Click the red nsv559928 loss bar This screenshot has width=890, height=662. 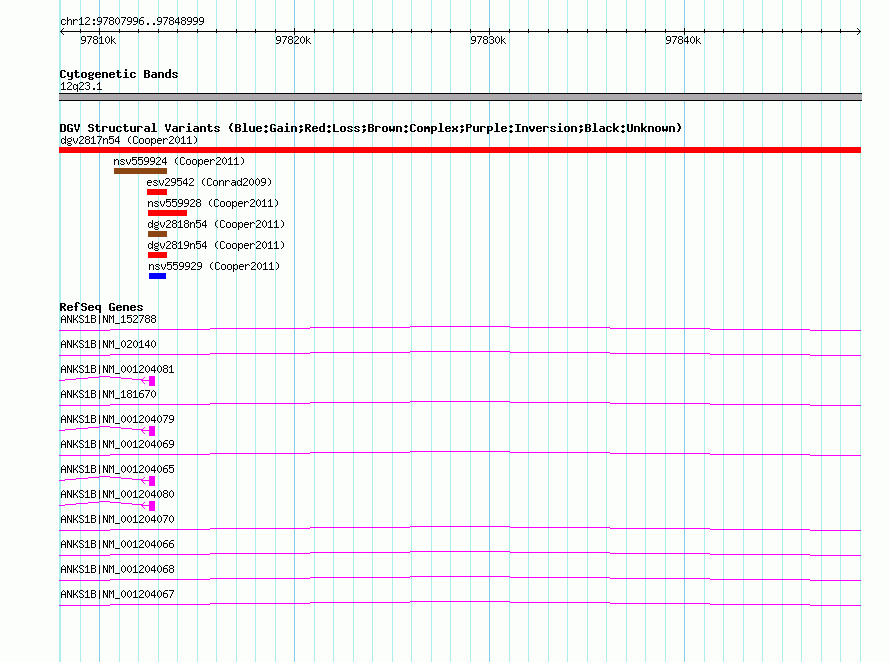(x=167, y=213)
